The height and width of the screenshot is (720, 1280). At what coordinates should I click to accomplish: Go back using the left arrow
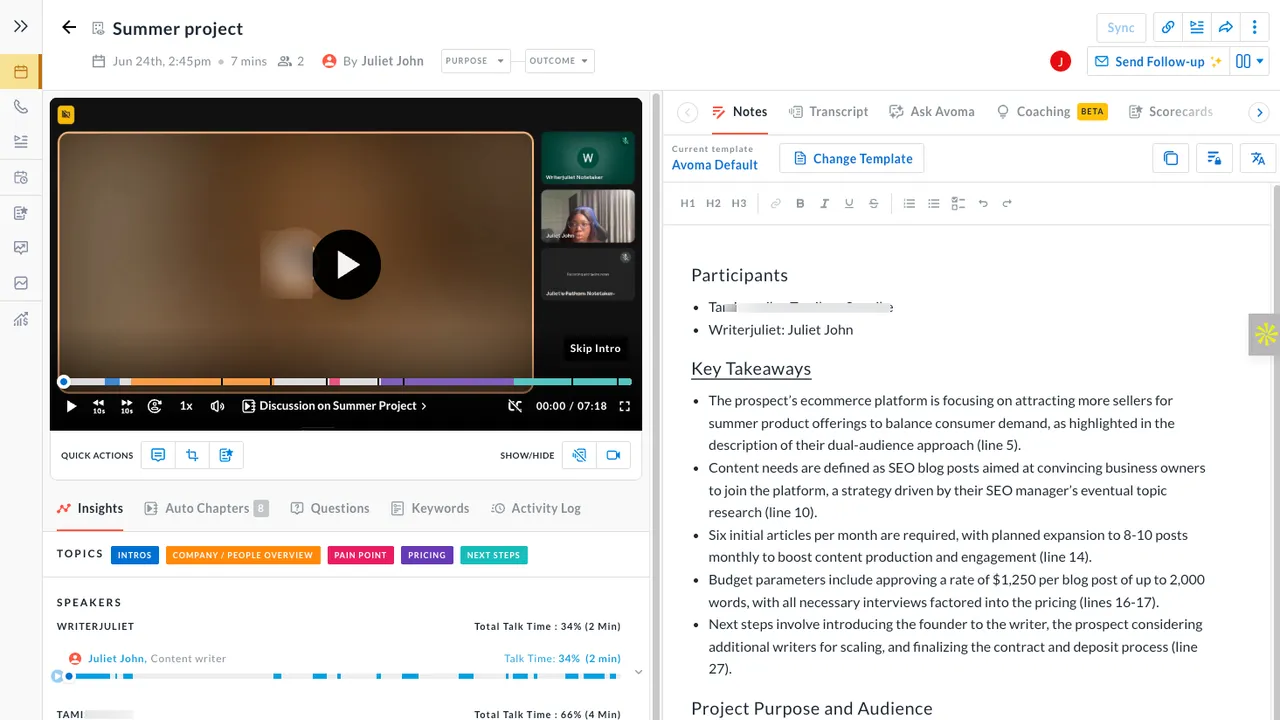[69, 28]
